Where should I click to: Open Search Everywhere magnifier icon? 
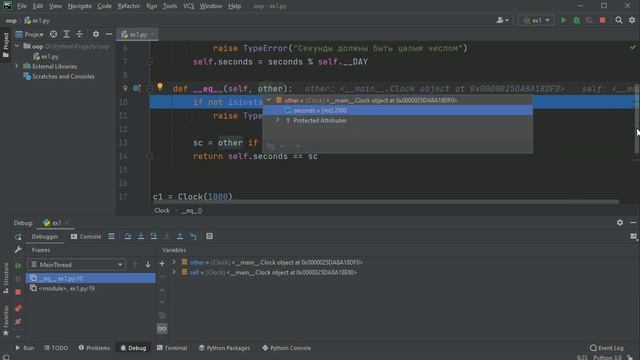[x=619, y=20]
